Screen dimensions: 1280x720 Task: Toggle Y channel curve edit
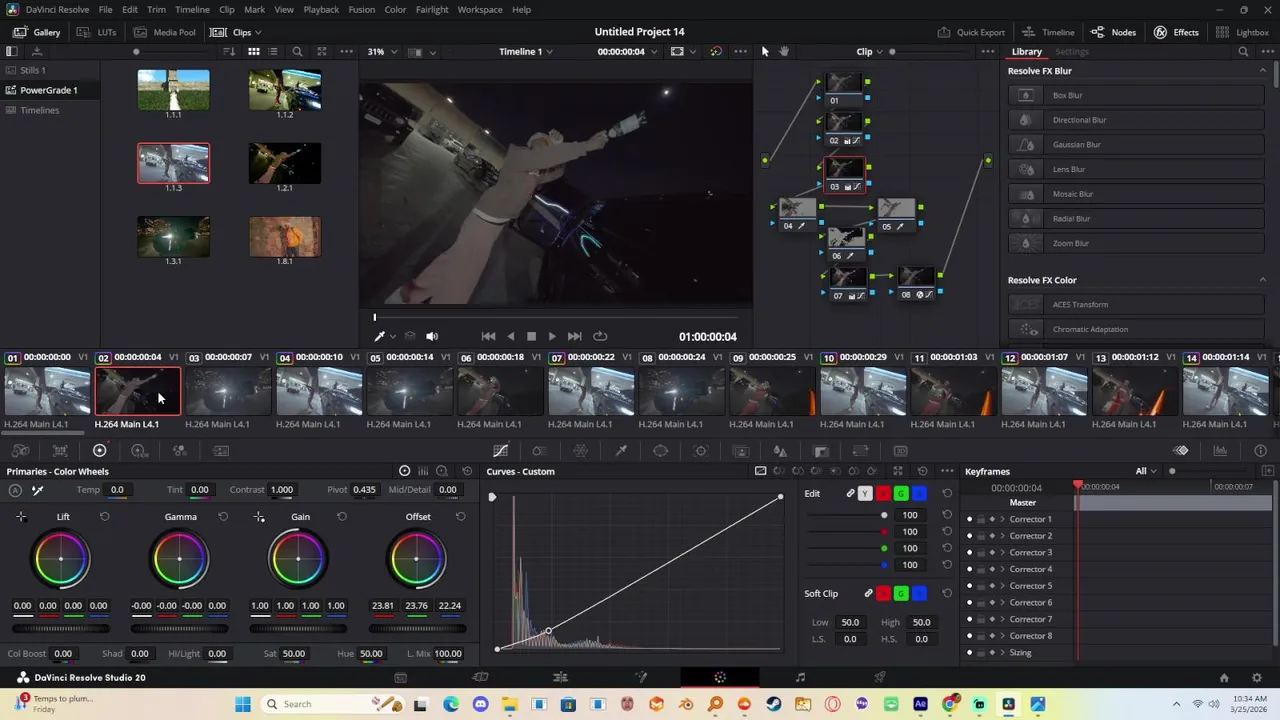click(x=865, y=494)
